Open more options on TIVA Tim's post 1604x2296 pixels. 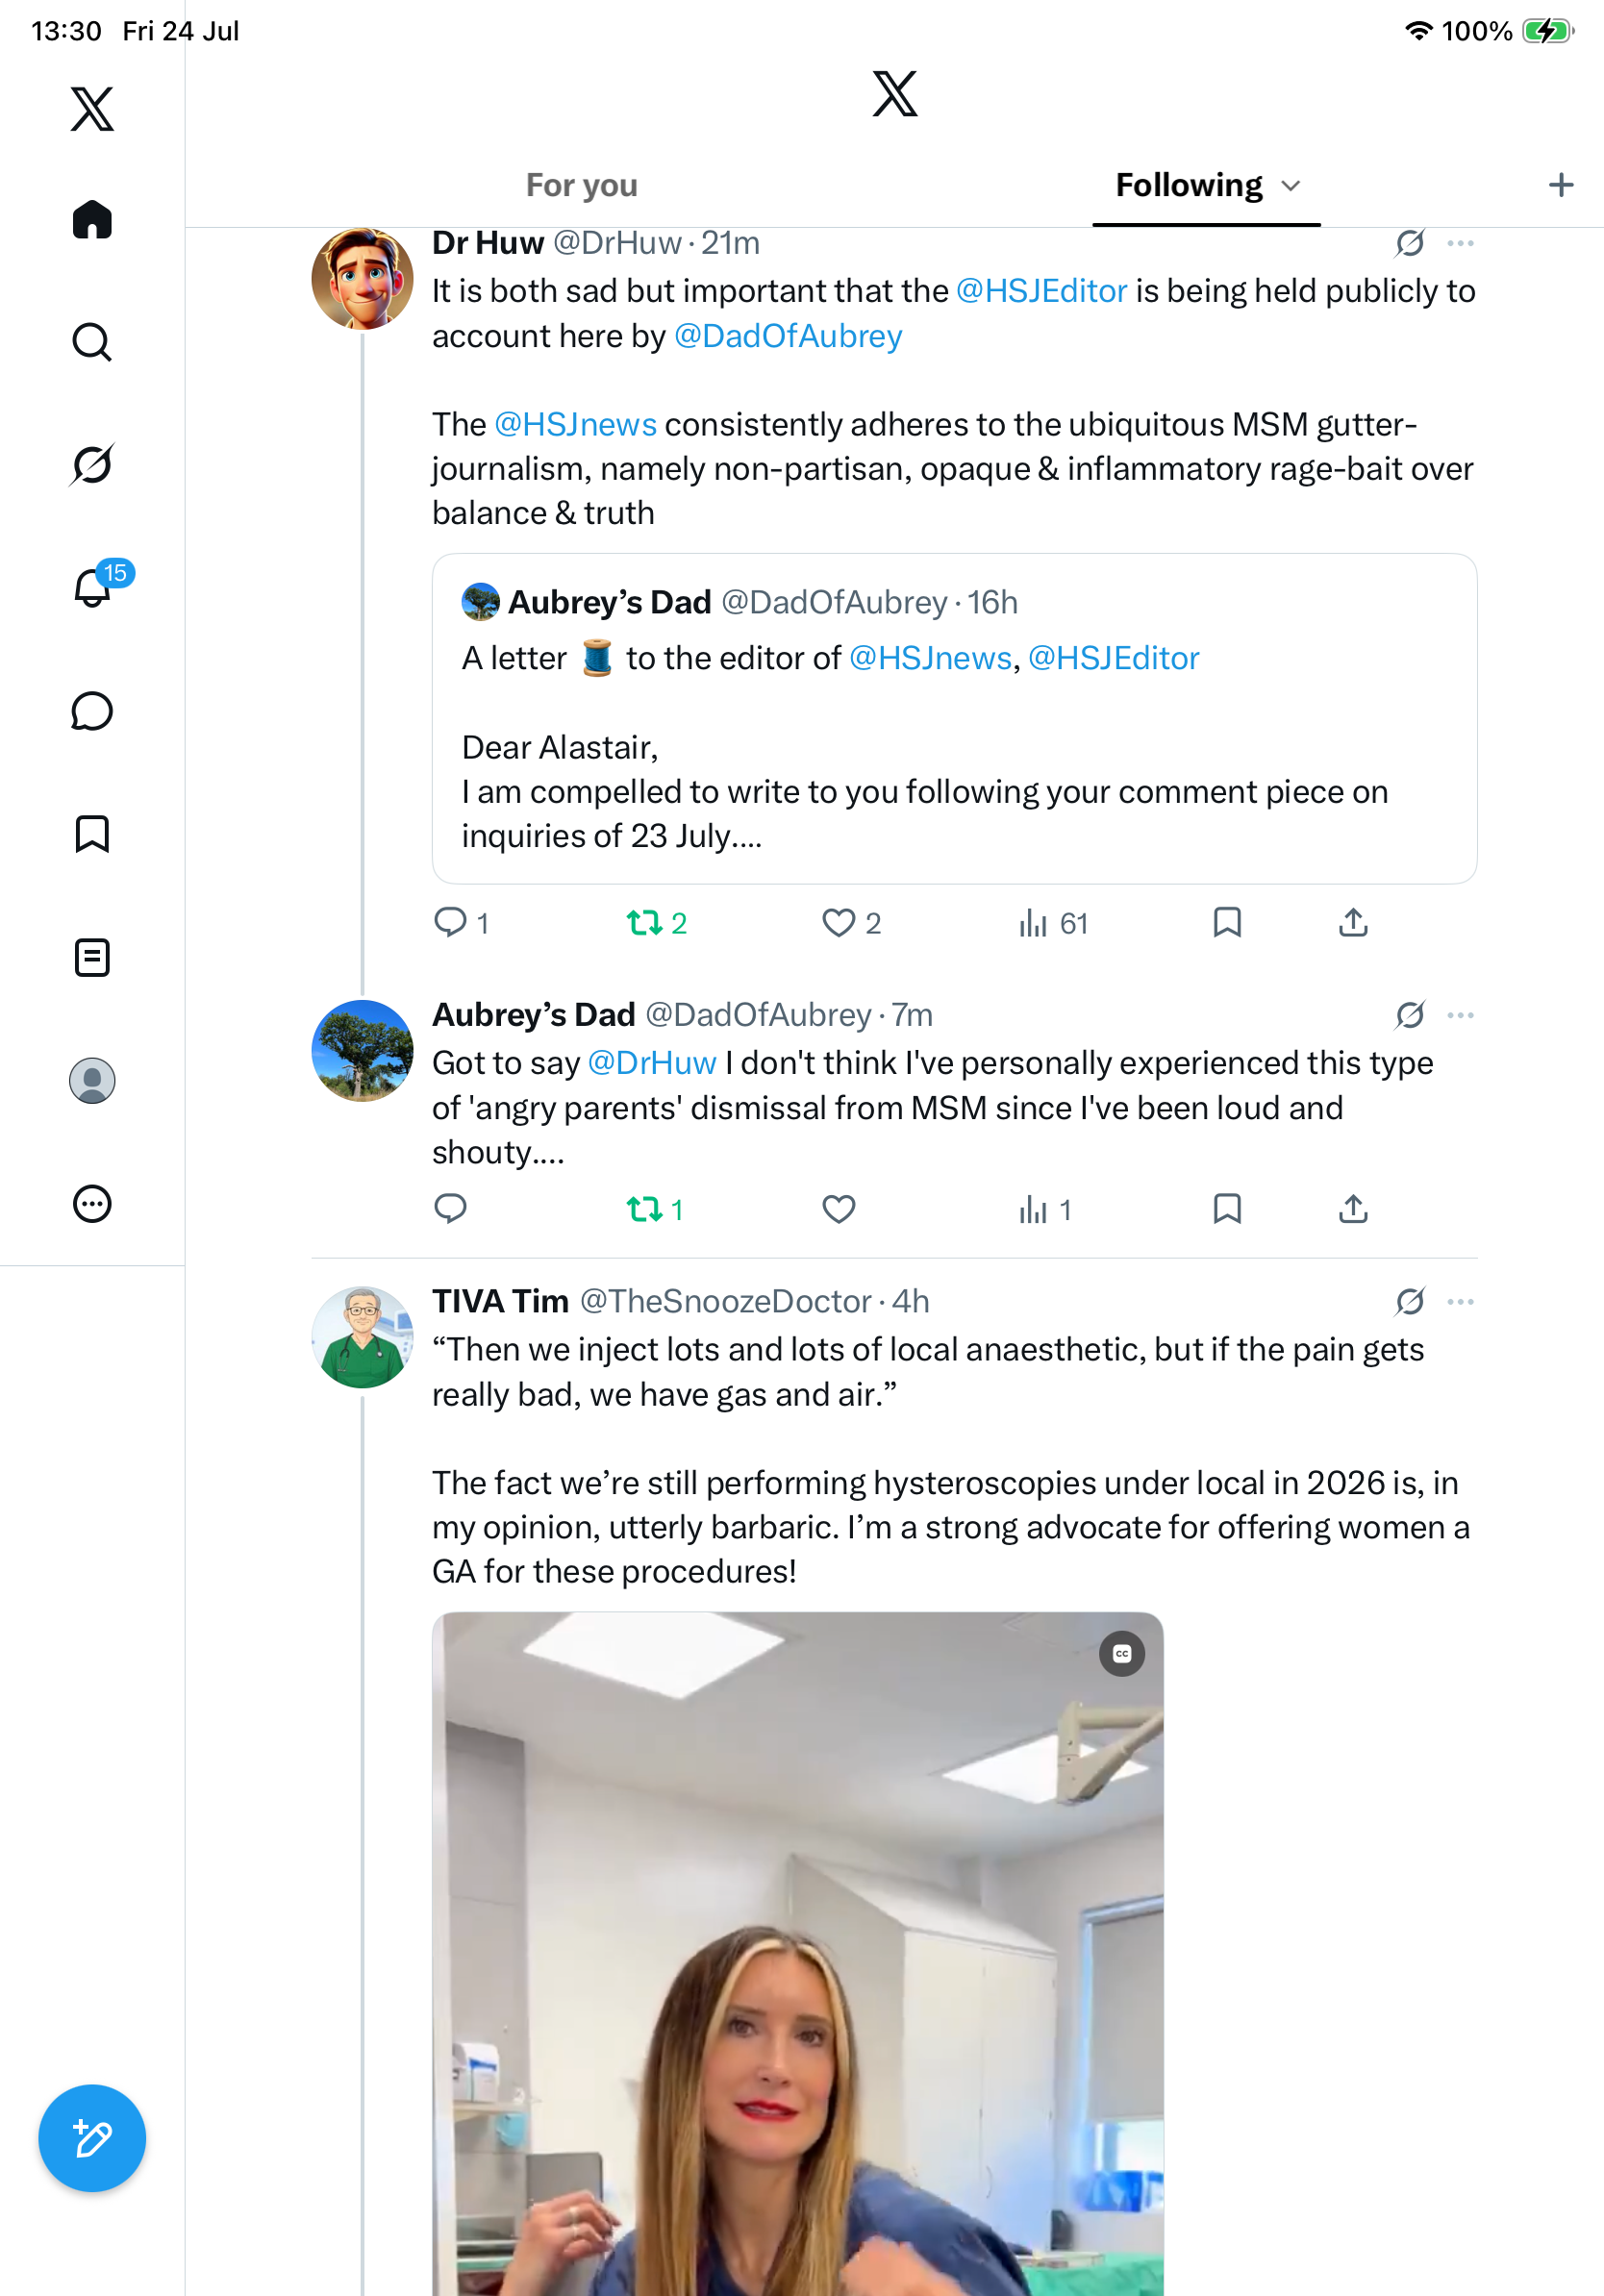click(1461, 1301)
